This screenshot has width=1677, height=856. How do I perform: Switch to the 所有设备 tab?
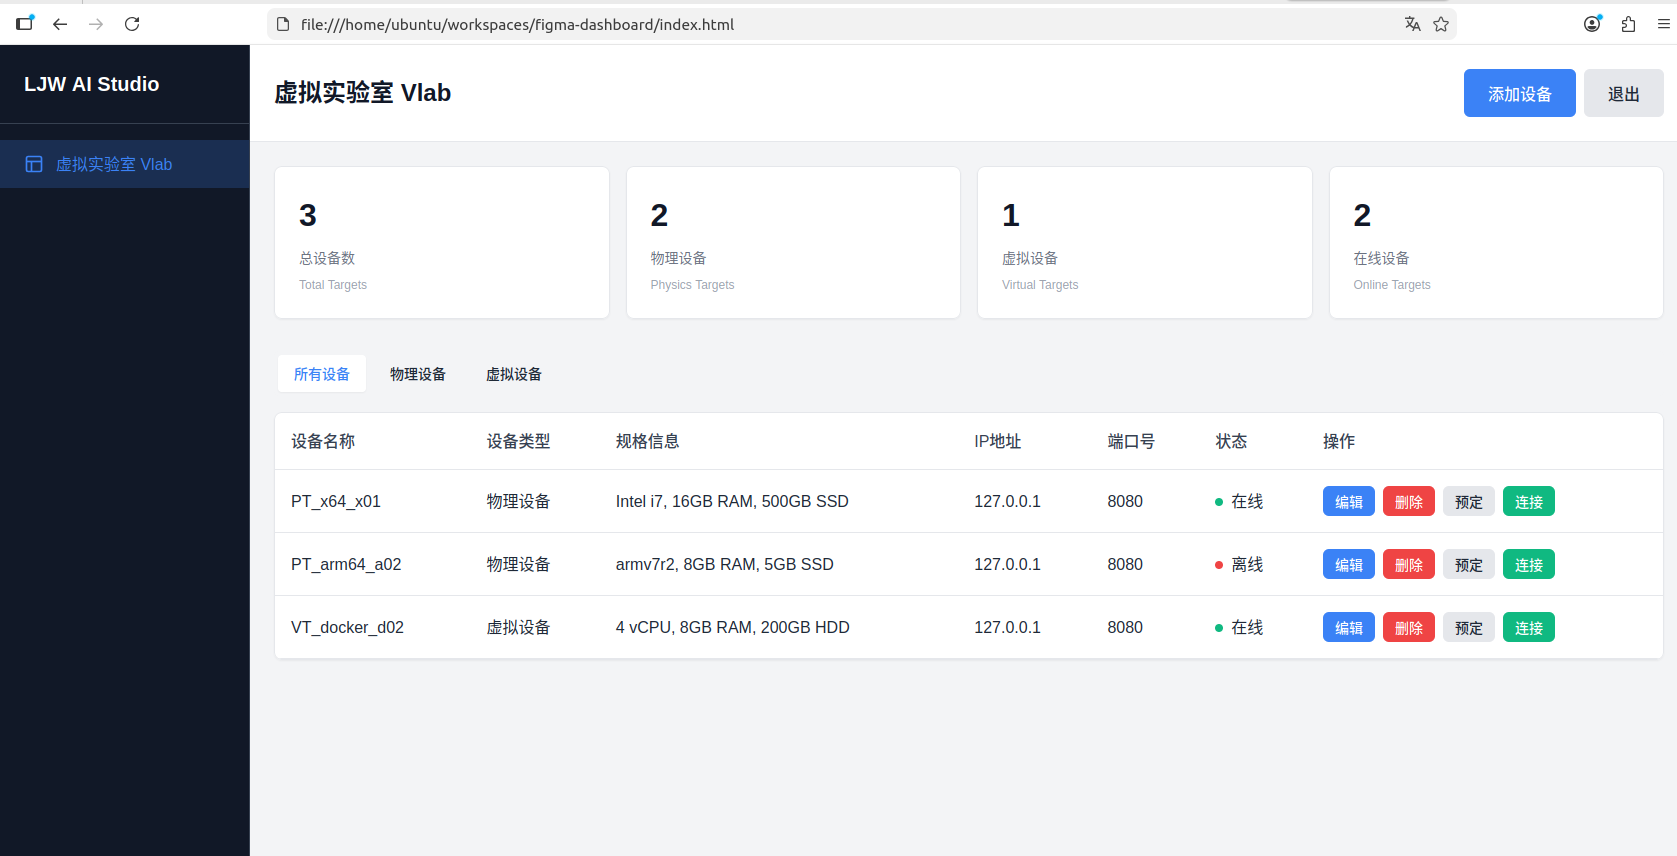point(322,374)
